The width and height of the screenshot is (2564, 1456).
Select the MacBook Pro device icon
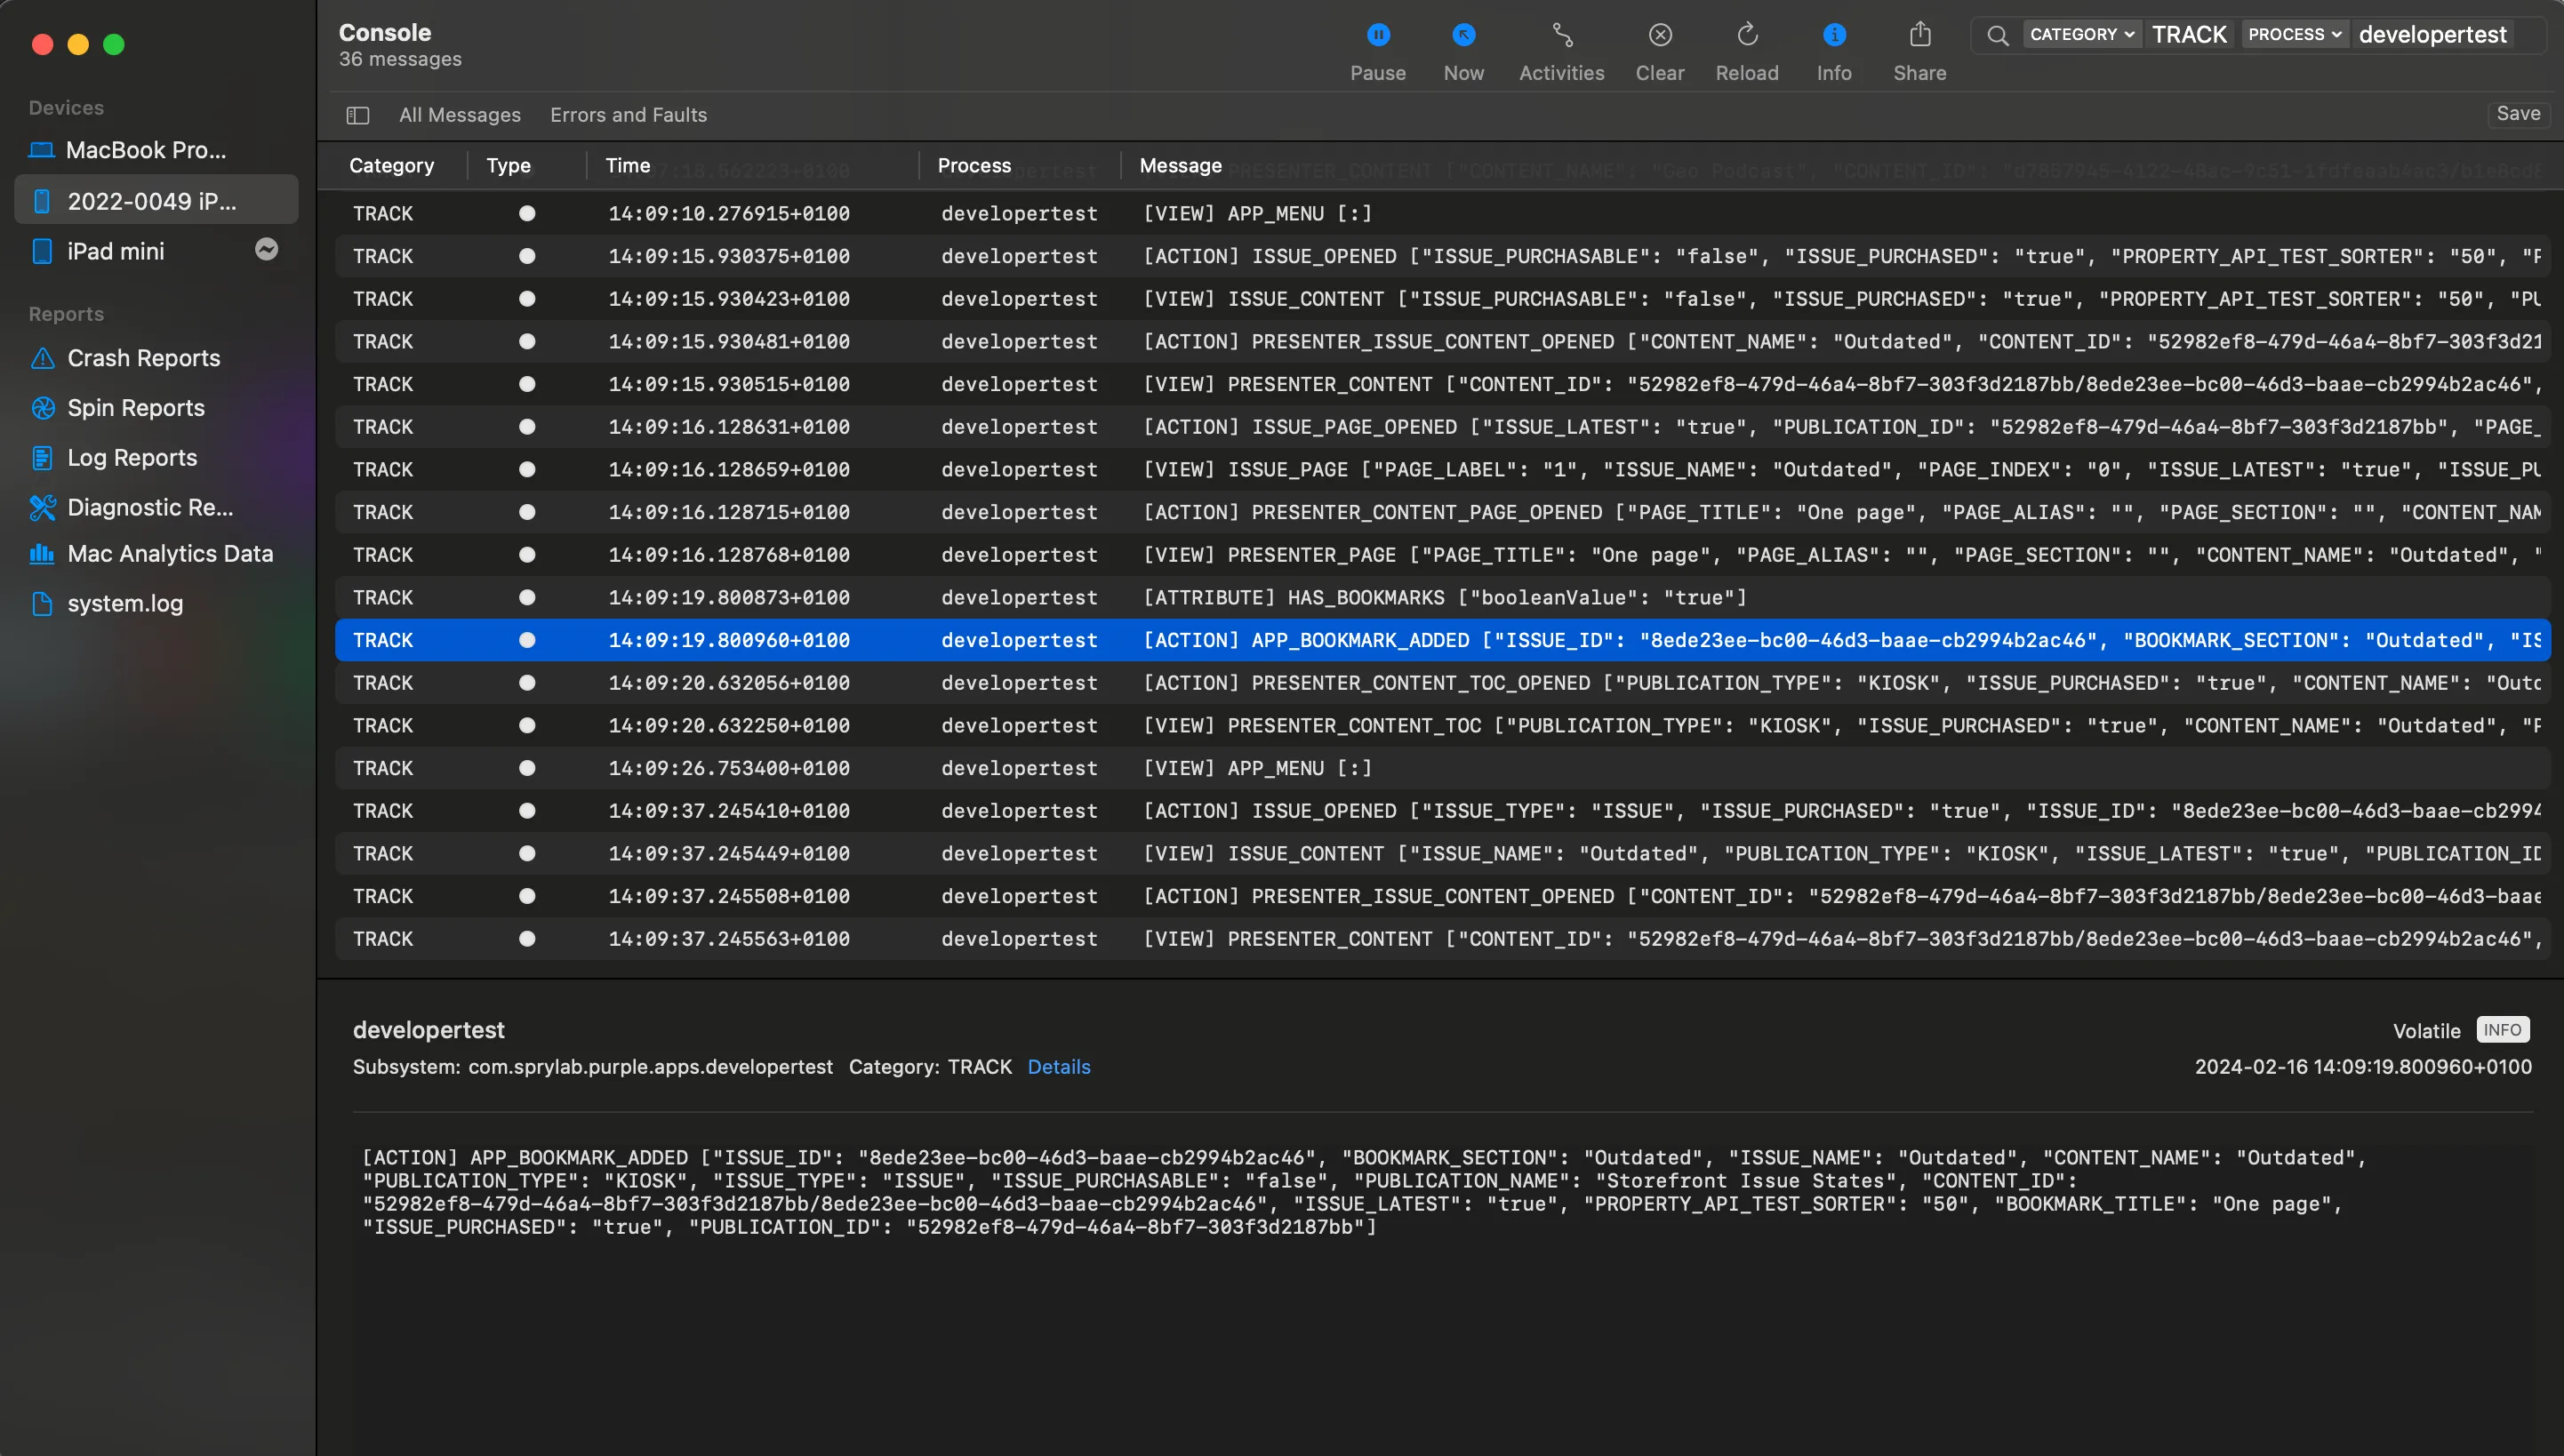(x=41, y=150)
